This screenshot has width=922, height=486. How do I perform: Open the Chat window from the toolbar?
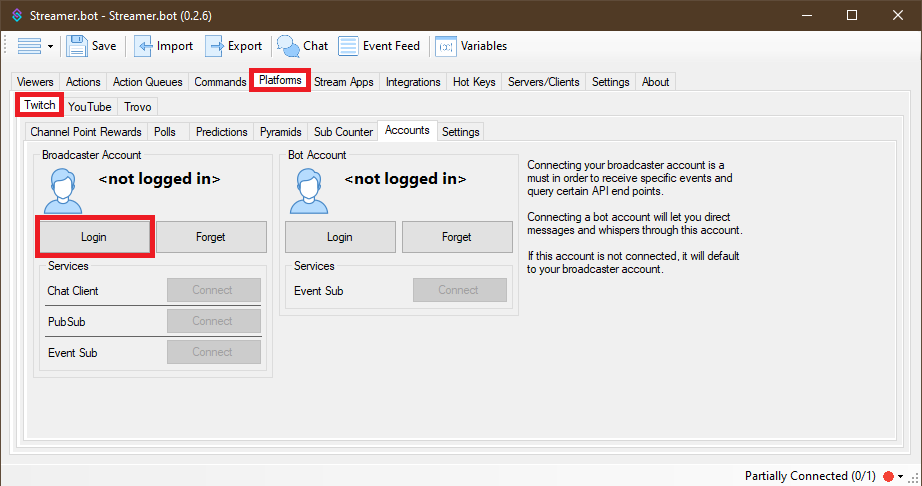[x=302, y=46]
